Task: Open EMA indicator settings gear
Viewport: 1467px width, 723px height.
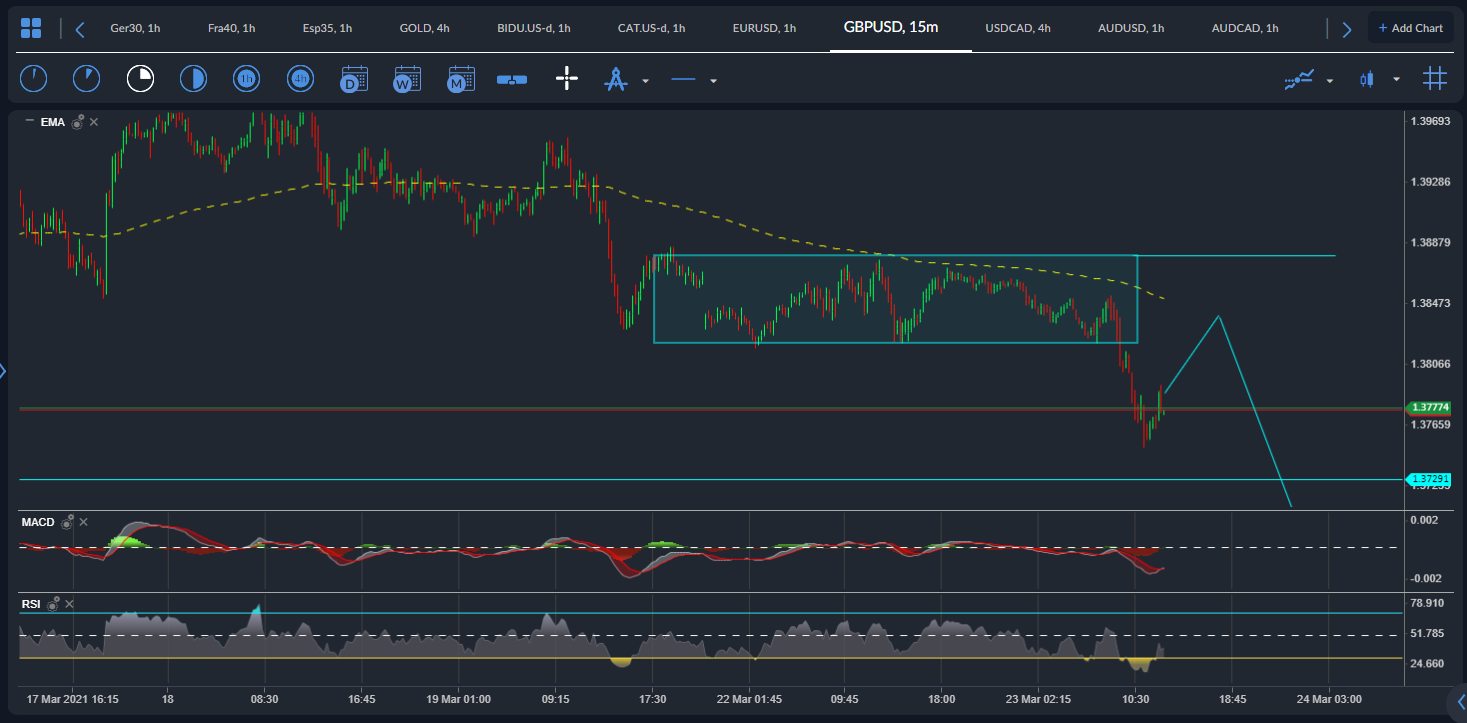Action: (76, 122)
